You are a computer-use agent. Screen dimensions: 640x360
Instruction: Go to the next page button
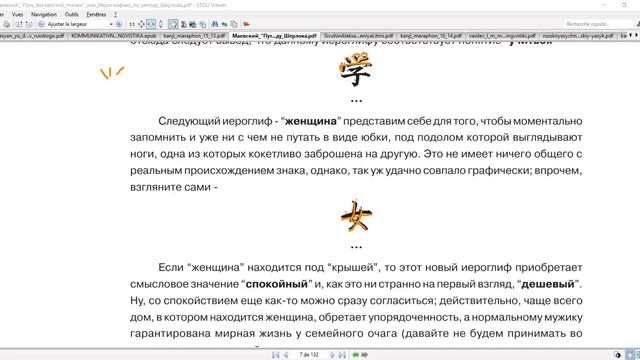[x=332, y=355]
